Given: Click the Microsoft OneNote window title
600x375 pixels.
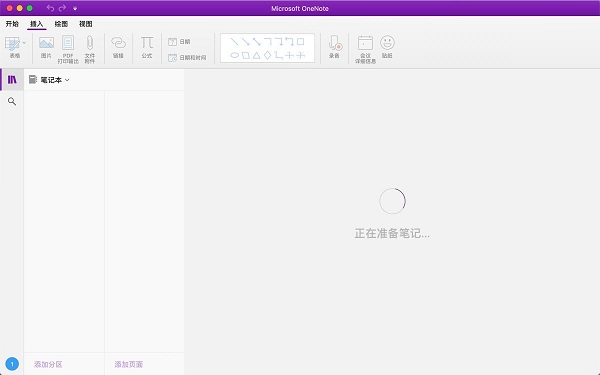Looking at the screenshot, I should coord(300,8).
